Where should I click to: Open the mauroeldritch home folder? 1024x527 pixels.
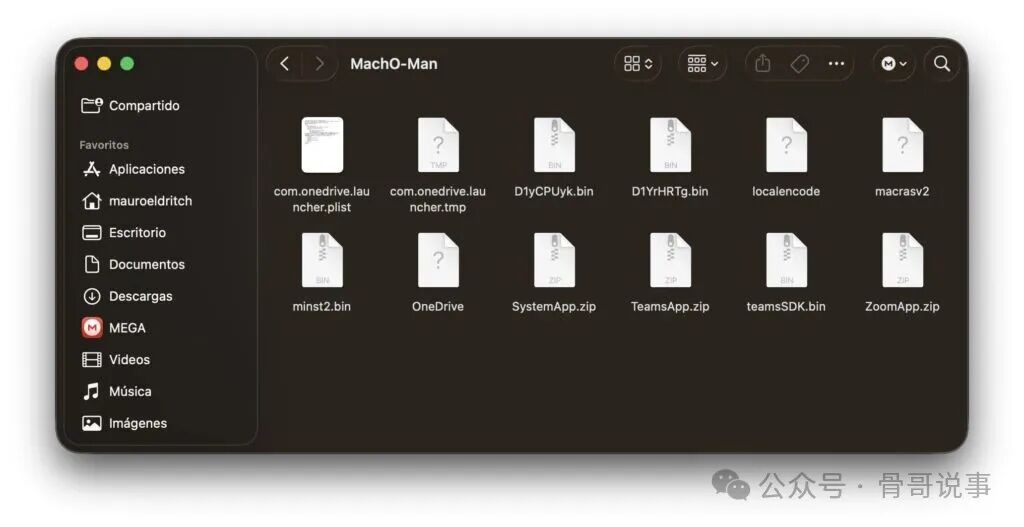(137, 201)
